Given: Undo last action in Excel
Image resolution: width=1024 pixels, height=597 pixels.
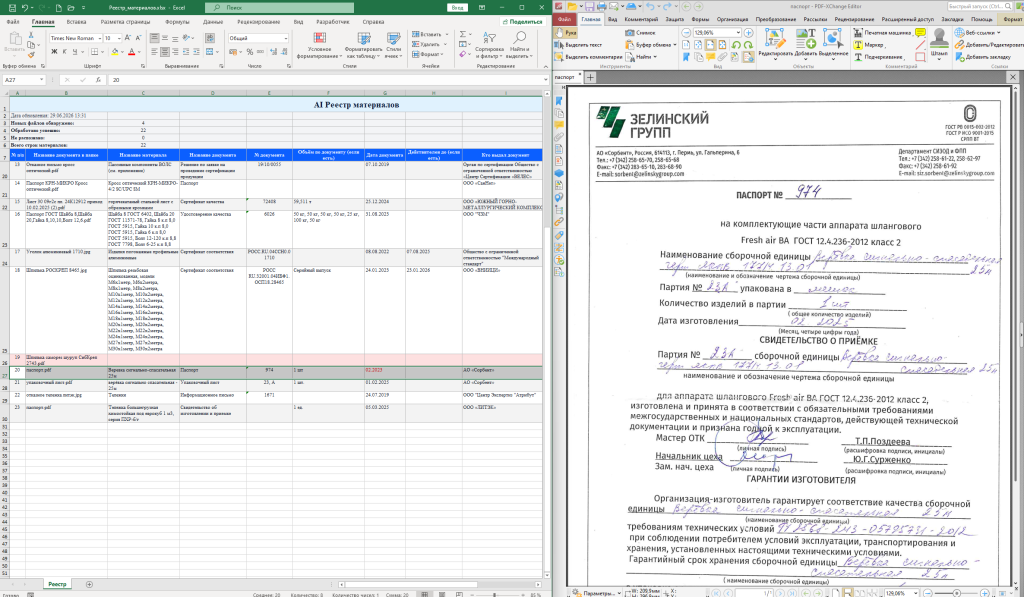Looking at the screenshot, I should [x=25, y=8].
